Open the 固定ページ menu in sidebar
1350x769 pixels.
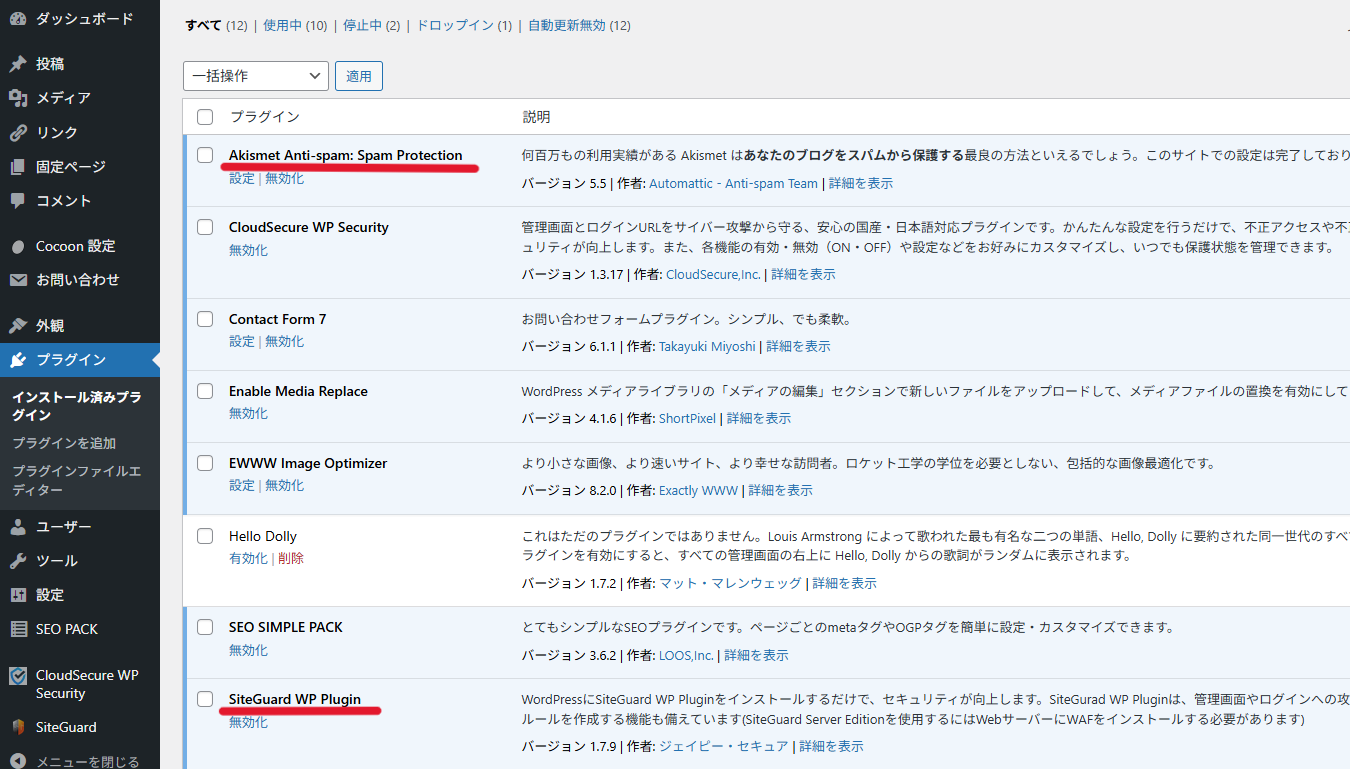coord(80,167)
